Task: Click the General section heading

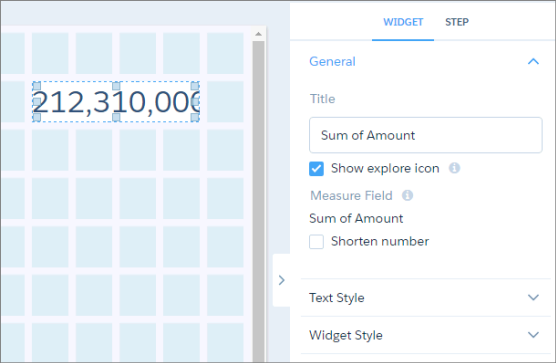Action: (x=332, y=62)
